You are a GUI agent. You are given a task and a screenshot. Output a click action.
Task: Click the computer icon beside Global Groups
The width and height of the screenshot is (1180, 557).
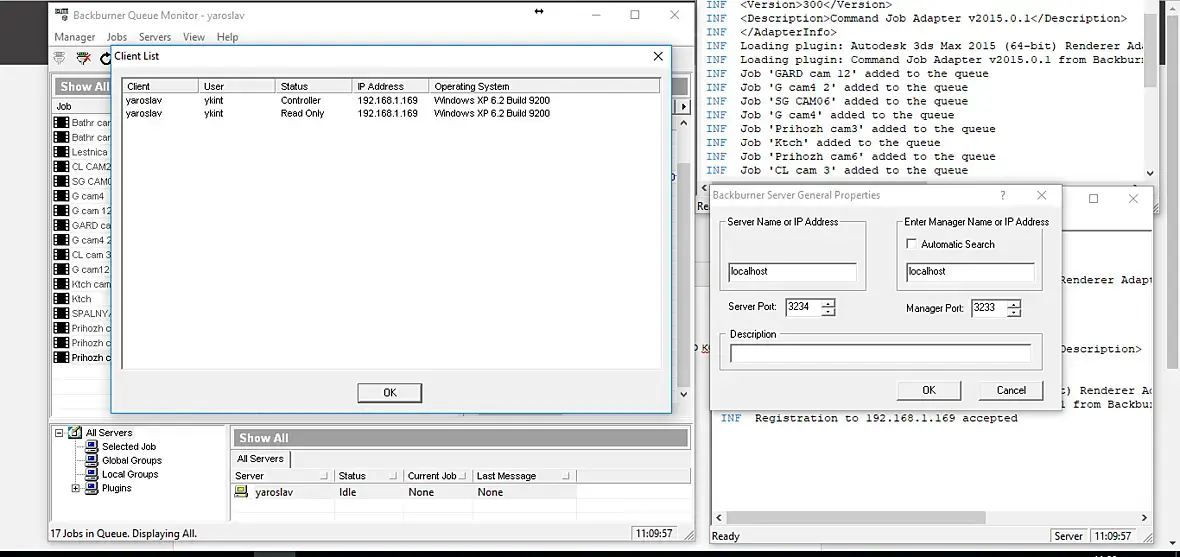point(92,460)
